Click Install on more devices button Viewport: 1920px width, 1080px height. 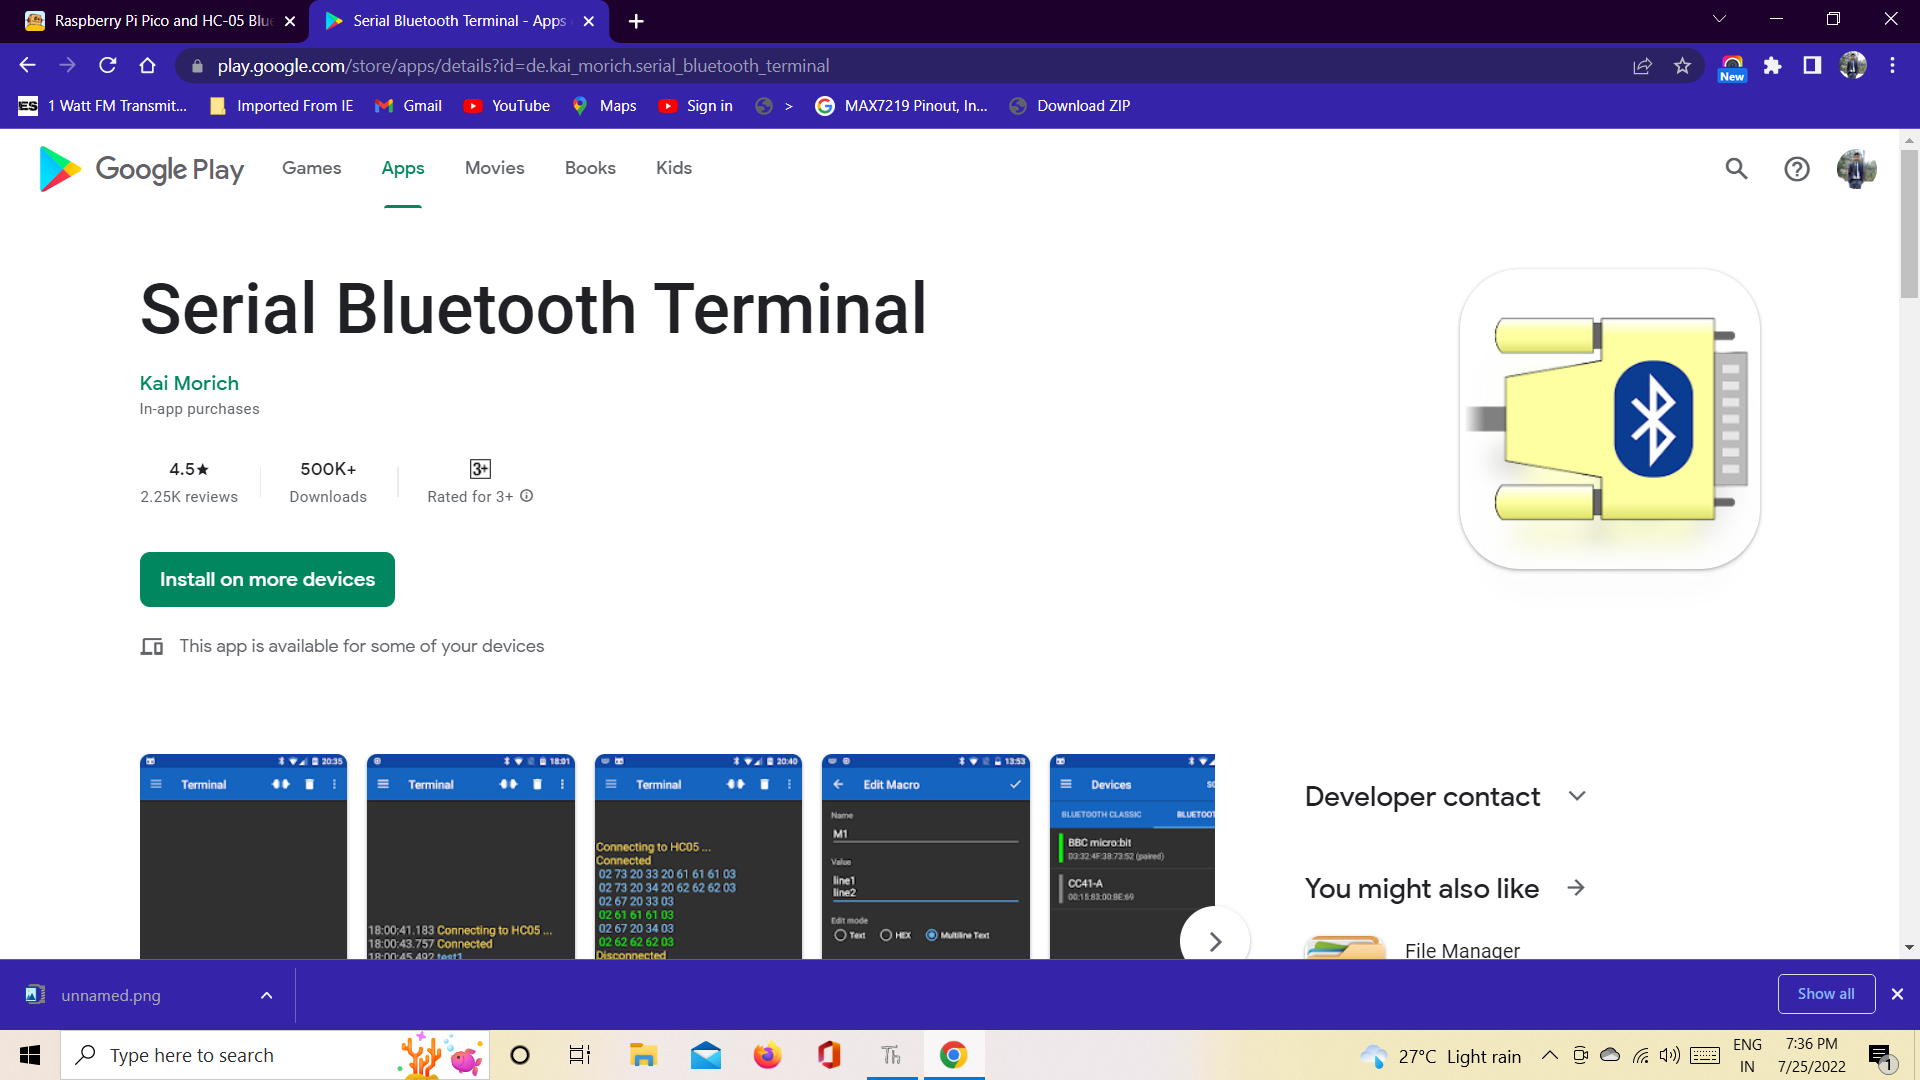pos(267,579)
